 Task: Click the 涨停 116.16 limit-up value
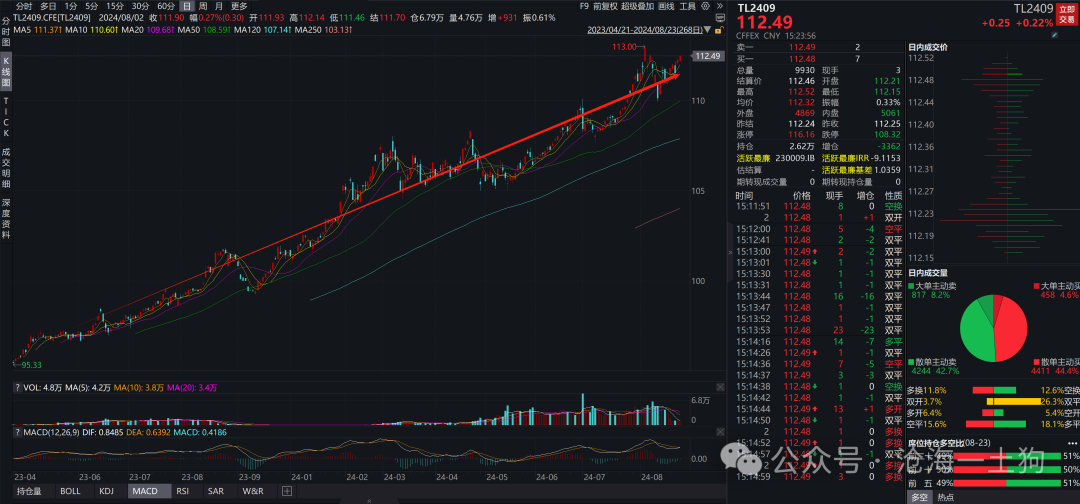click(802, 134)
